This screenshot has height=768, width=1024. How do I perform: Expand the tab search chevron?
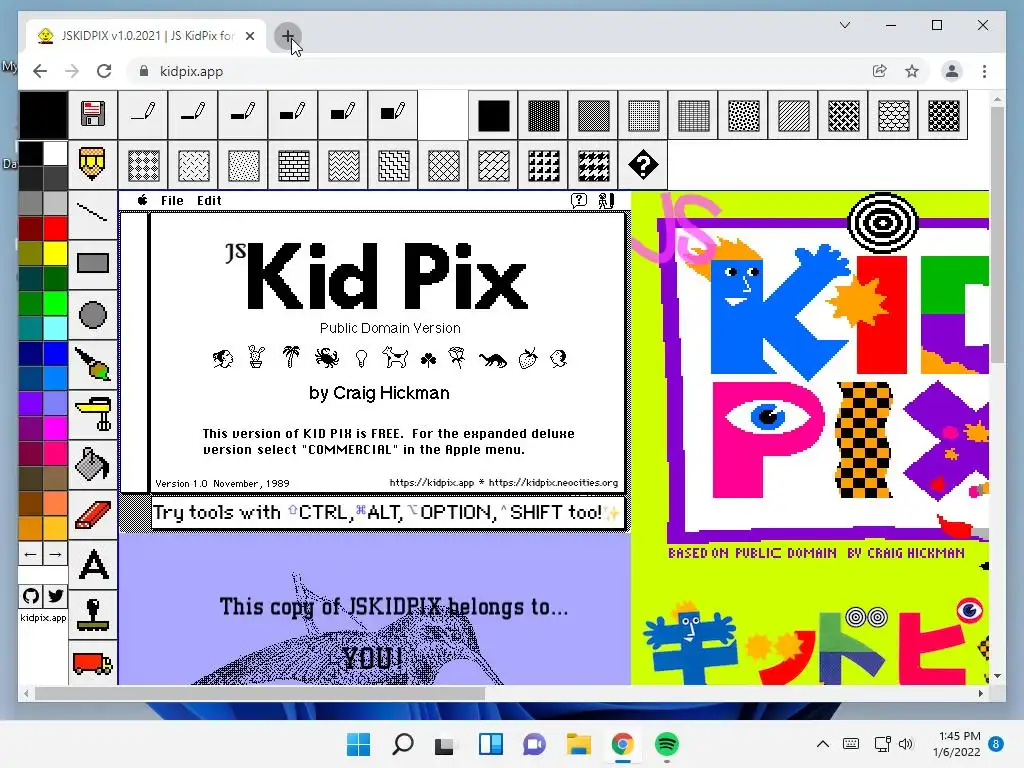coord(844,25)
